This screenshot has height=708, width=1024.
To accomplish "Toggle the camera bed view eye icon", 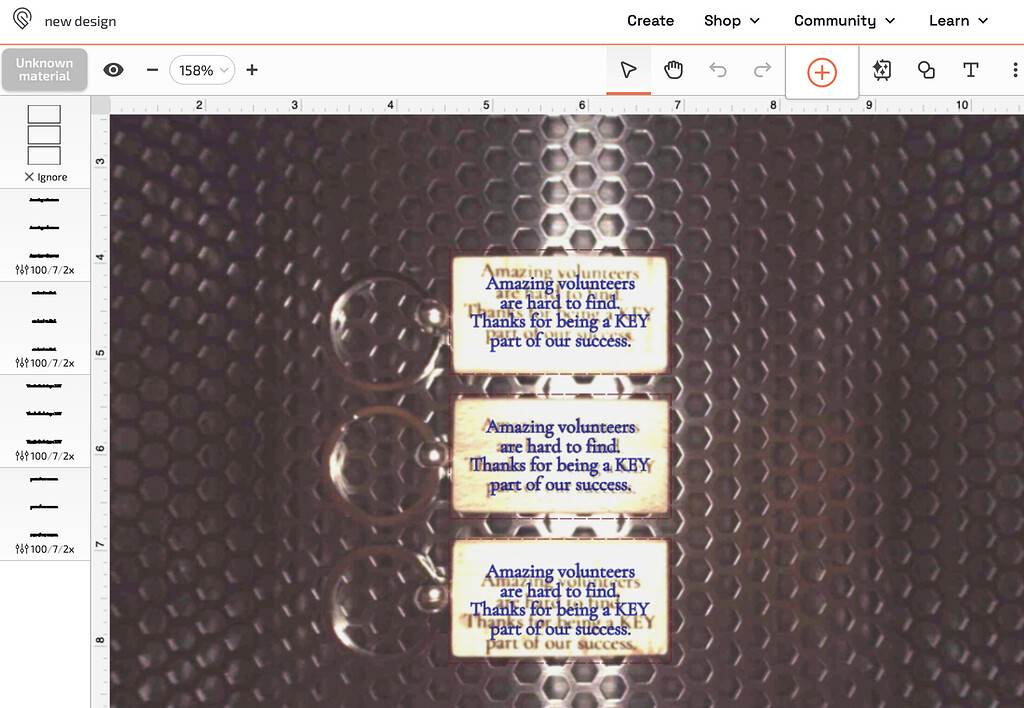I will (113, 69).
